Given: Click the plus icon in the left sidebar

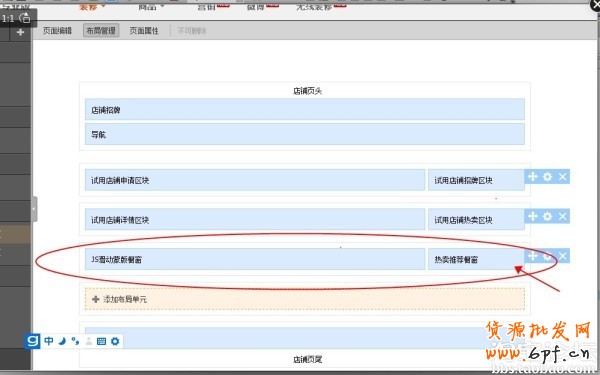Looking at the screenshot, I should coord(20,33).
